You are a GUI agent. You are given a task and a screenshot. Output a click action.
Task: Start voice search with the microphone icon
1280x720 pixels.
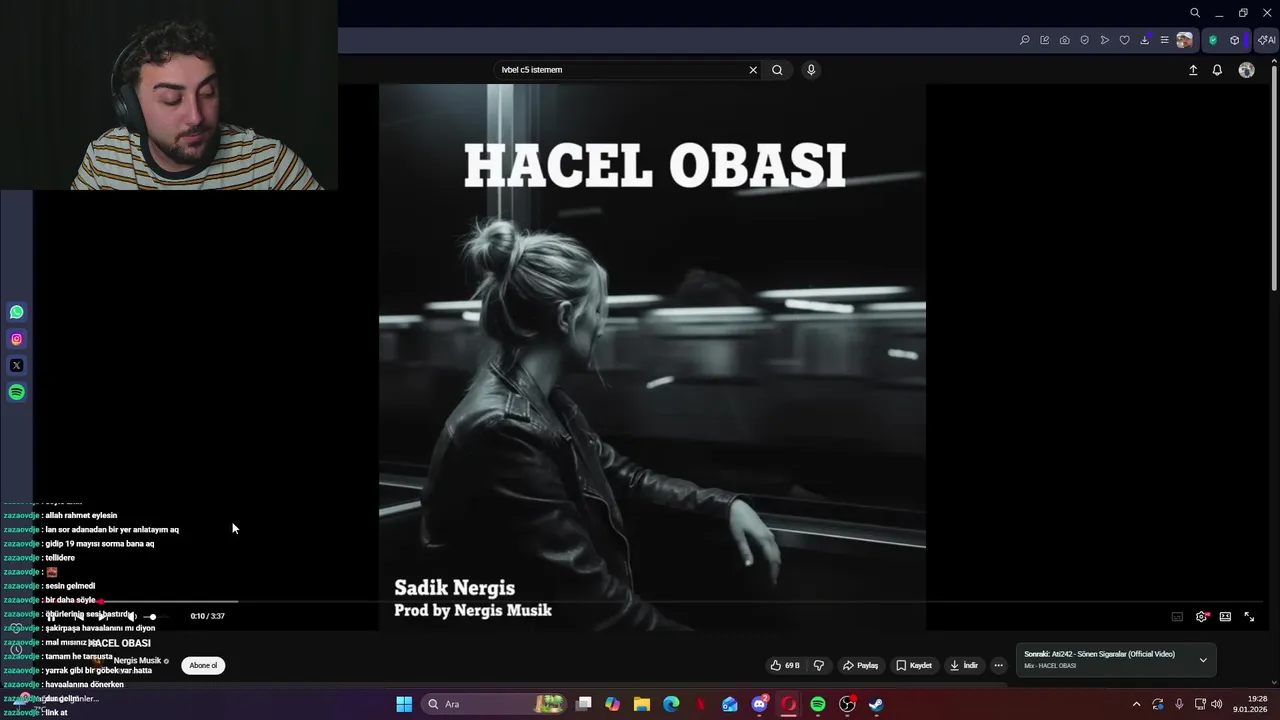(x=811, y=70)
